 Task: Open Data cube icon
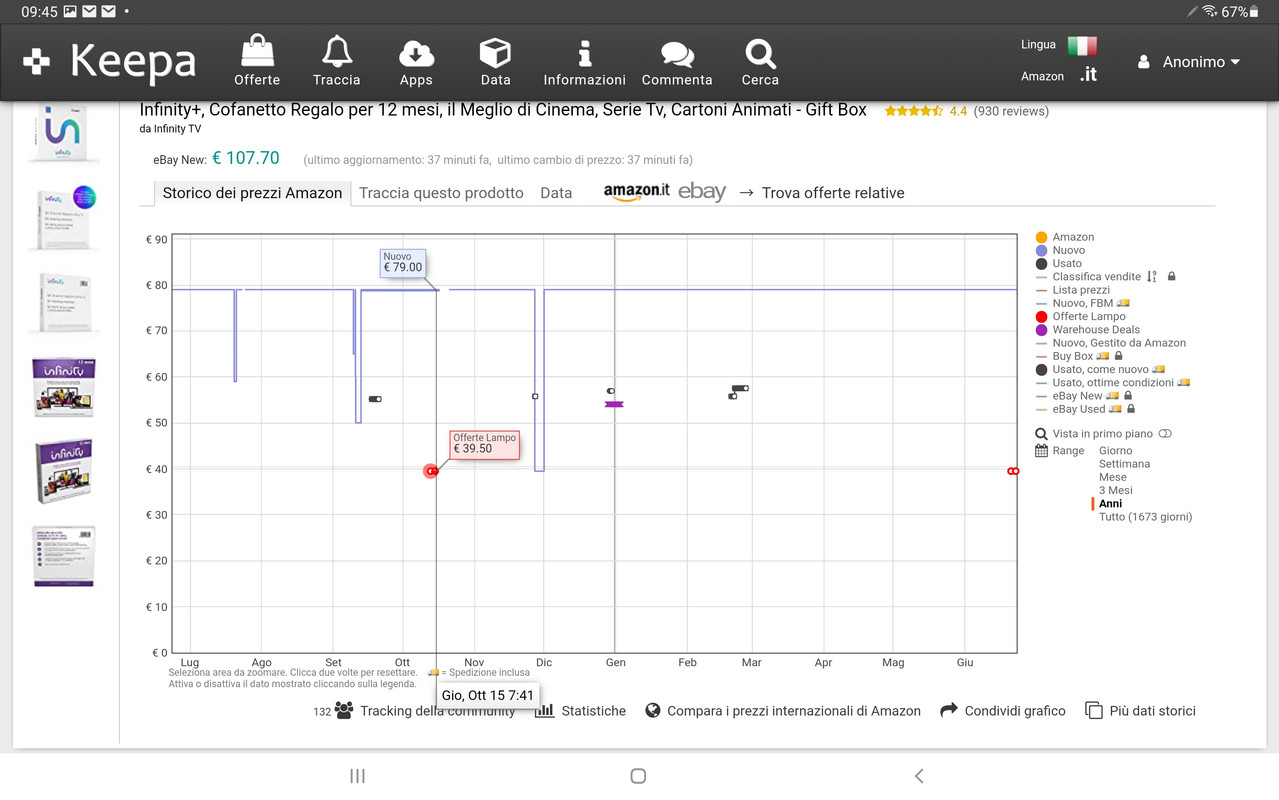pyautogui.click(x=495, y=52)
